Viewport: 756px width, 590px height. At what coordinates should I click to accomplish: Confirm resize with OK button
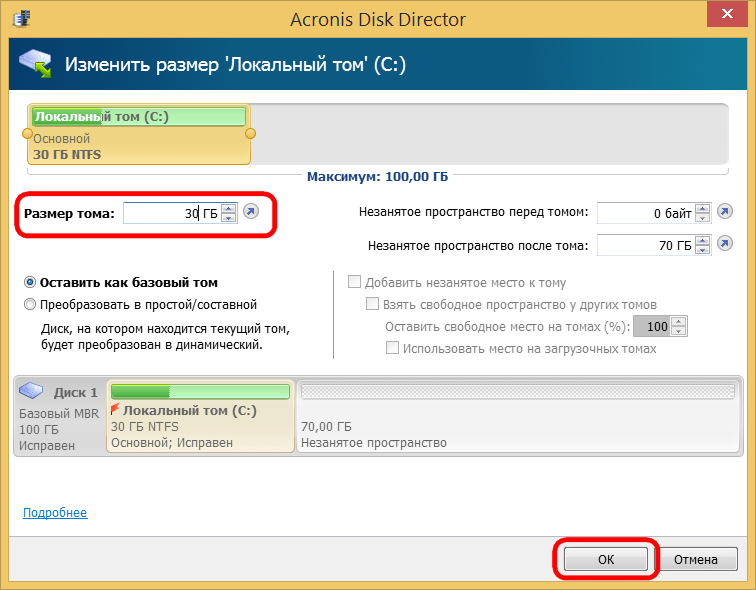606,559
